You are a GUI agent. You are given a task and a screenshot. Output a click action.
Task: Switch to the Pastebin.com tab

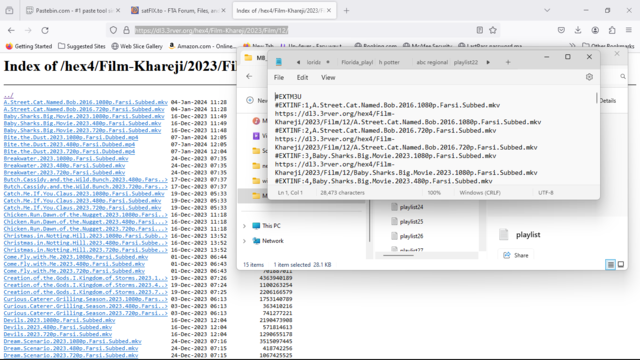[73, 11]
